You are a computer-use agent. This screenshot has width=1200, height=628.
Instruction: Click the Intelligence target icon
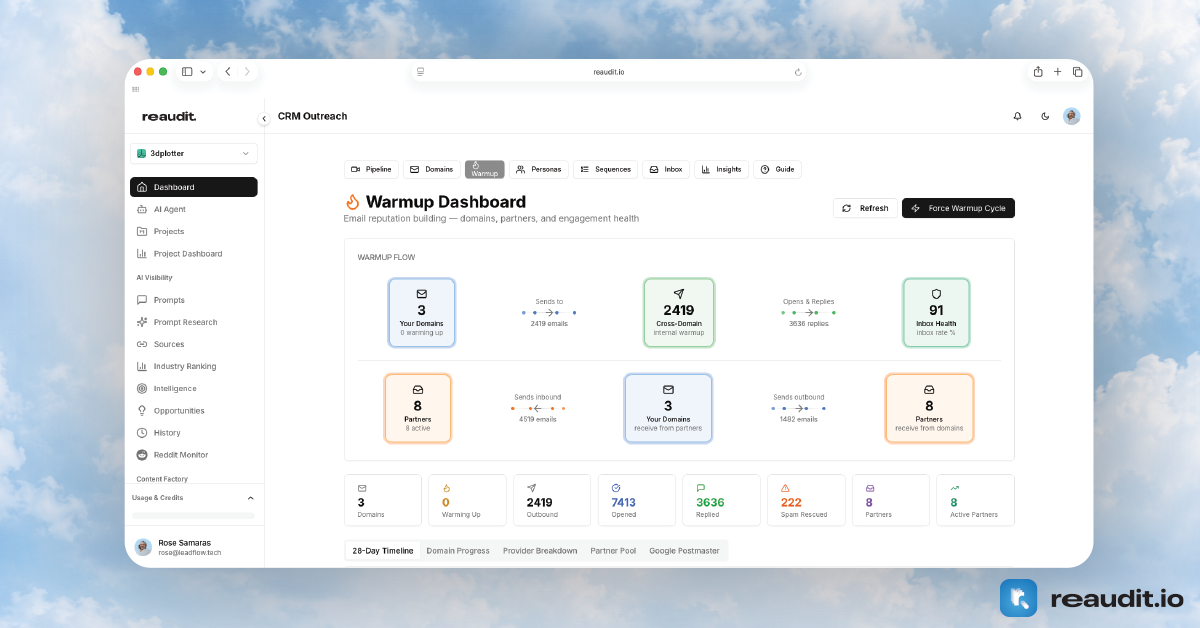coord(142,388)
